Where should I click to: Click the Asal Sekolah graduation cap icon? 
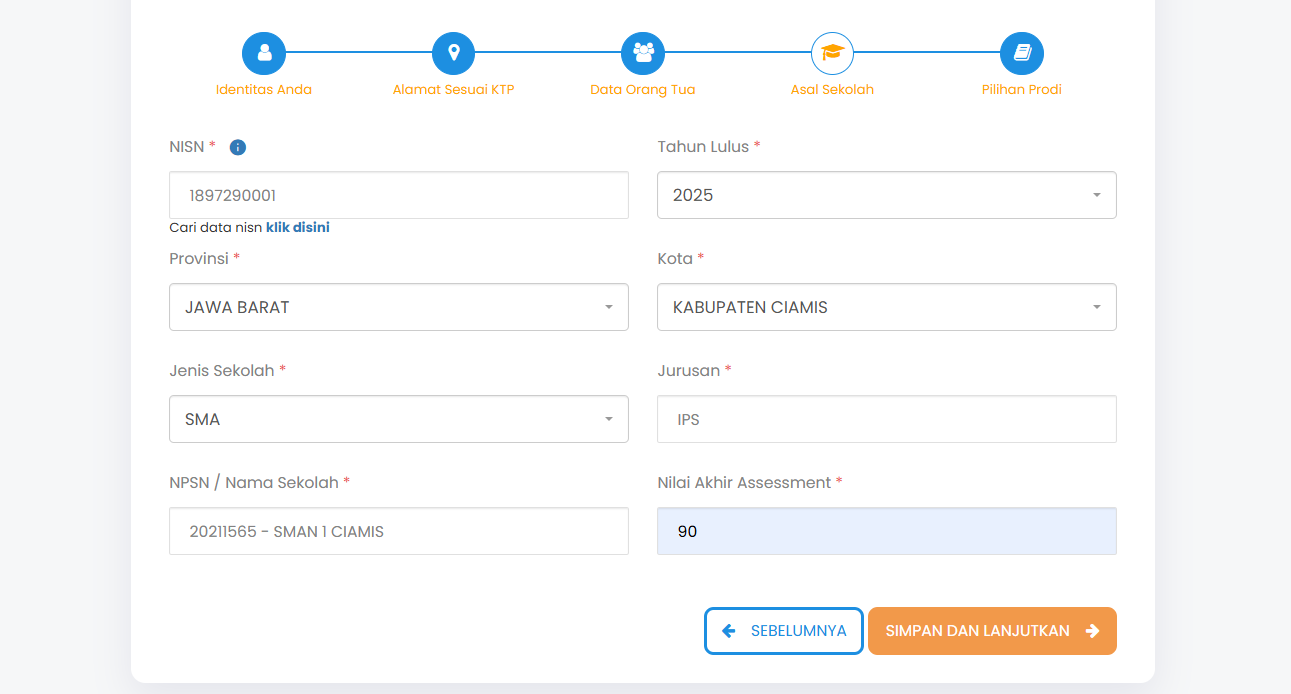pos(832,53)
